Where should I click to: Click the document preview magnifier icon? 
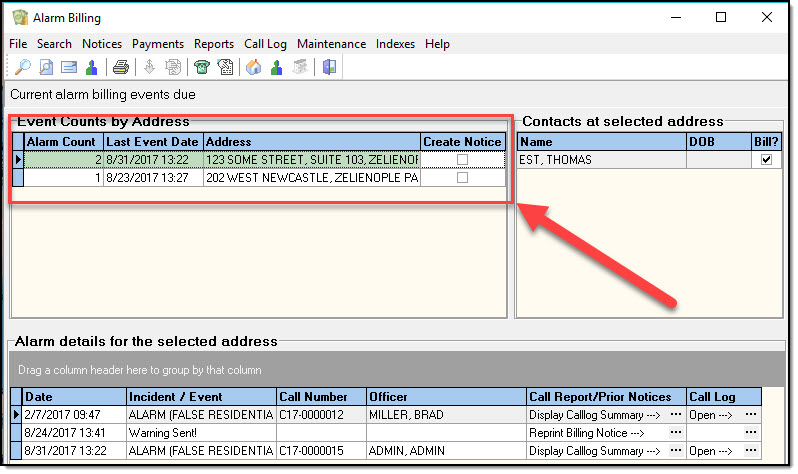pyautogui.click(x=46, y=67)
